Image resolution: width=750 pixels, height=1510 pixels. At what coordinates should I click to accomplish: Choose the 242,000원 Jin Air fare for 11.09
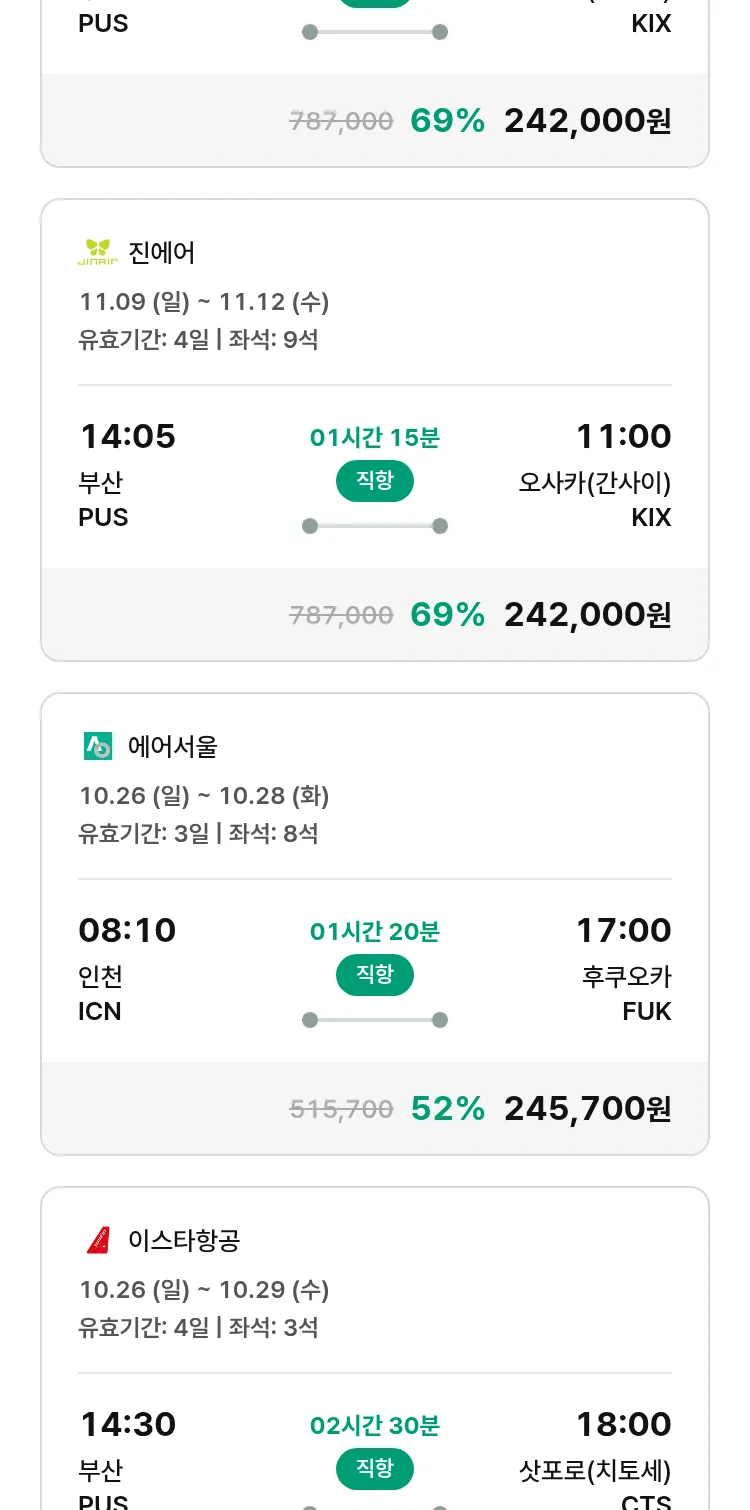tap(587, 614)
